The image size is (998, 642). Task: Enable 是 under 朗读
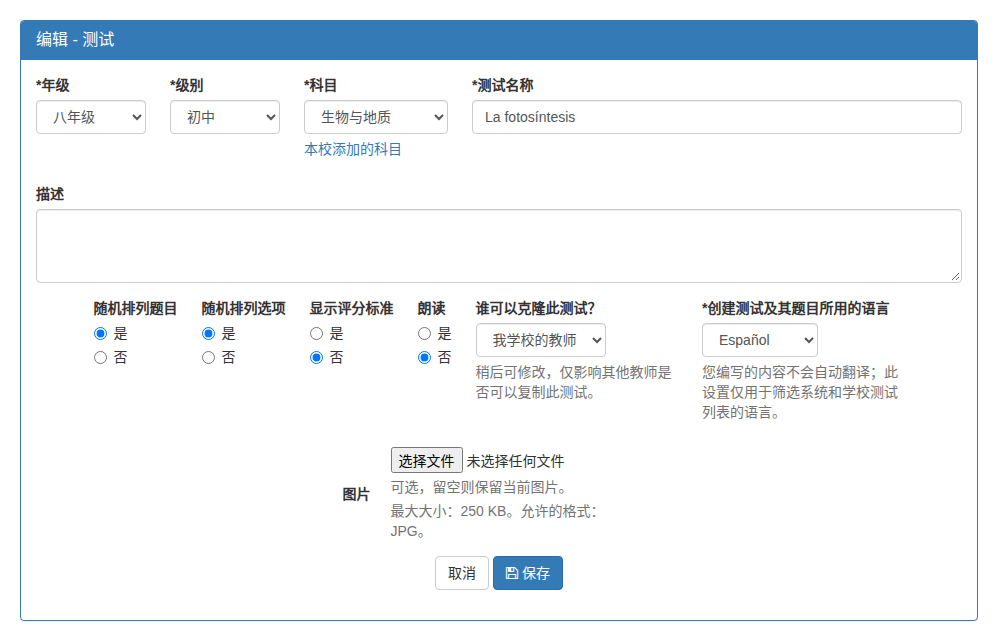[x=425, y=333]
